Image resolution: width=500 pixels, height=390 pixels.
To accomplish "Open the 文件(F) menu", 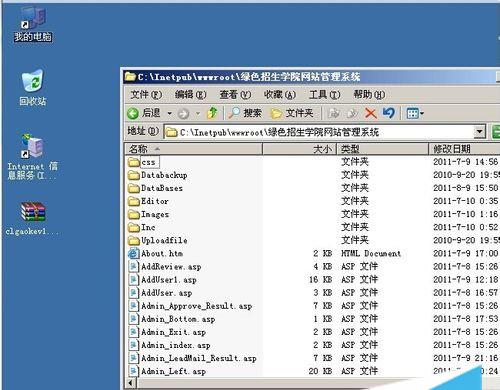I will (x=146, y=95).
